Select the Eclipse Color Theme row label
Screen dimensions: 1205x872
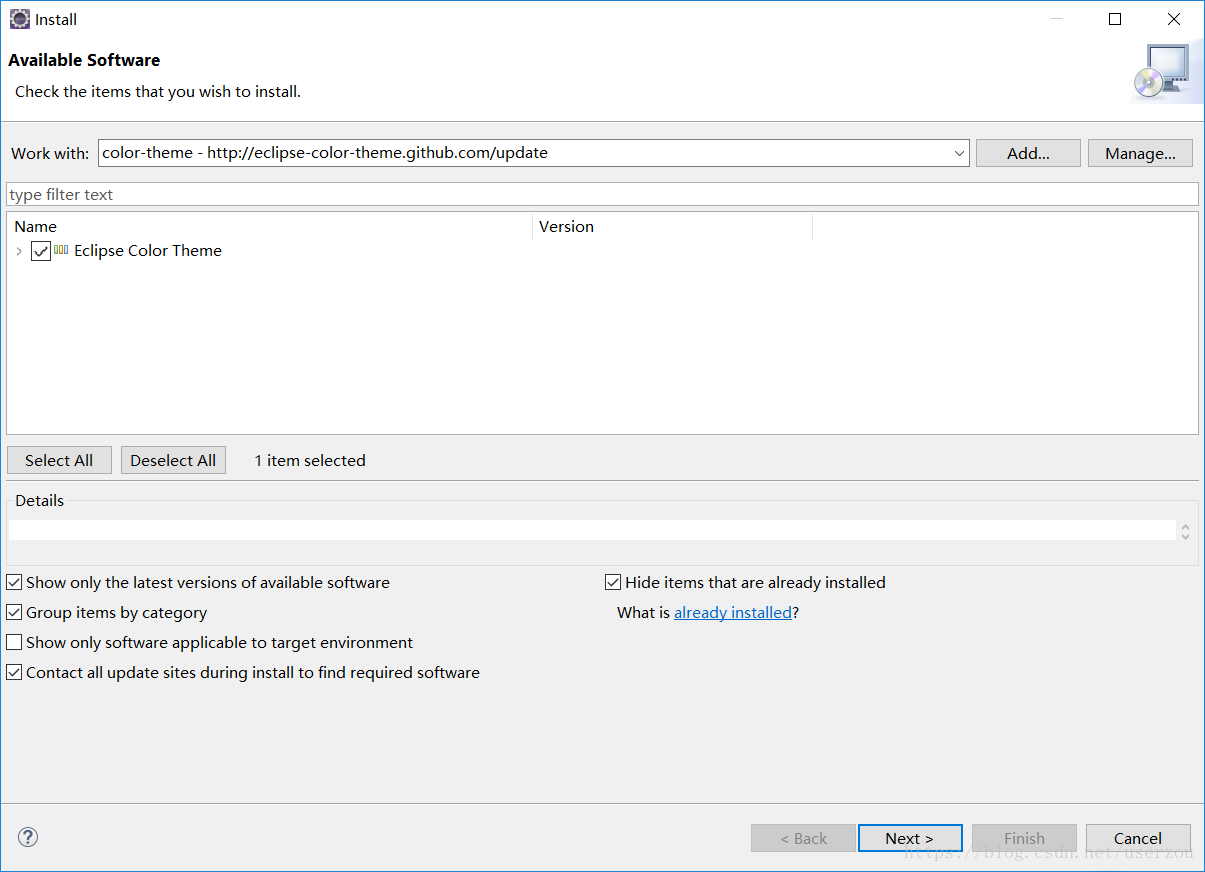[x=148, y=251]
